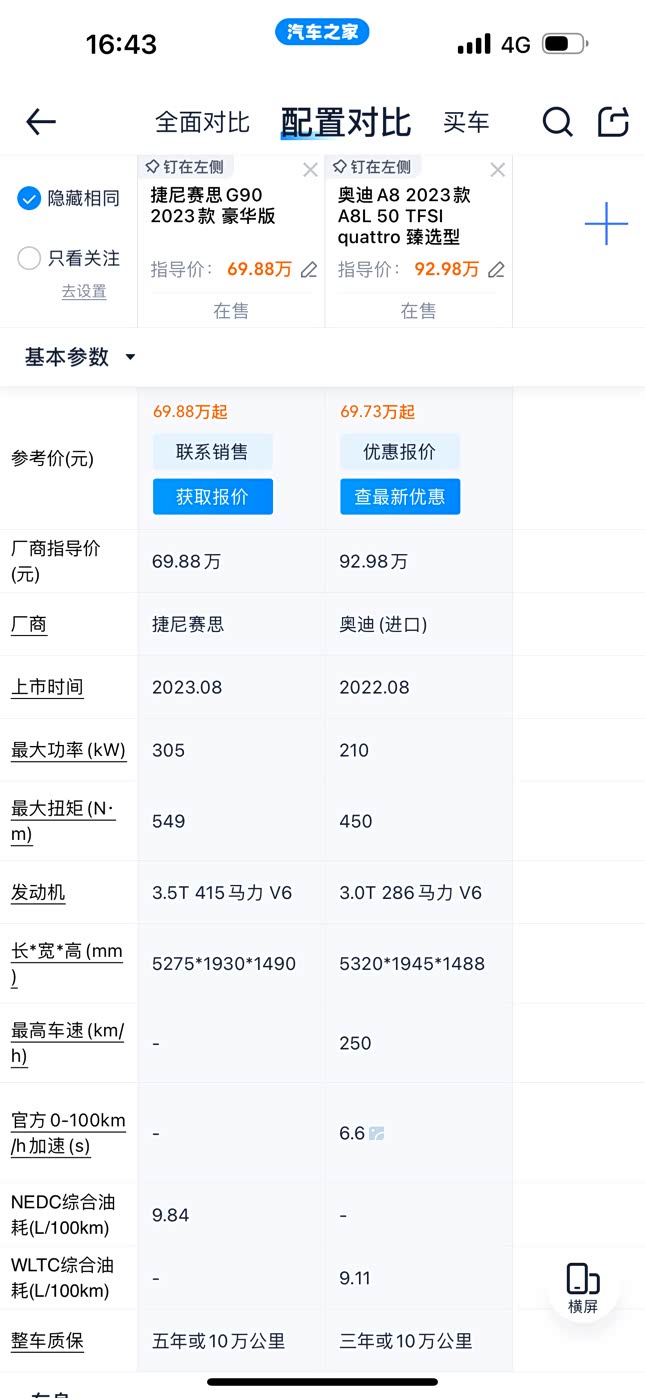
Task: Select the 305 max power value
Action: click(168, 750)
